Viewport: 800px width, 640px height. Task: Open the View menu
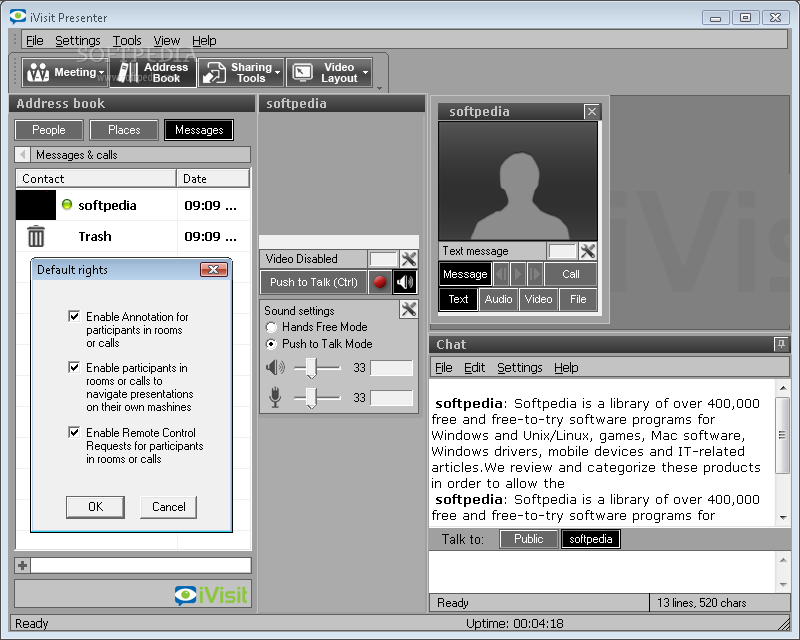pos(167,40)
